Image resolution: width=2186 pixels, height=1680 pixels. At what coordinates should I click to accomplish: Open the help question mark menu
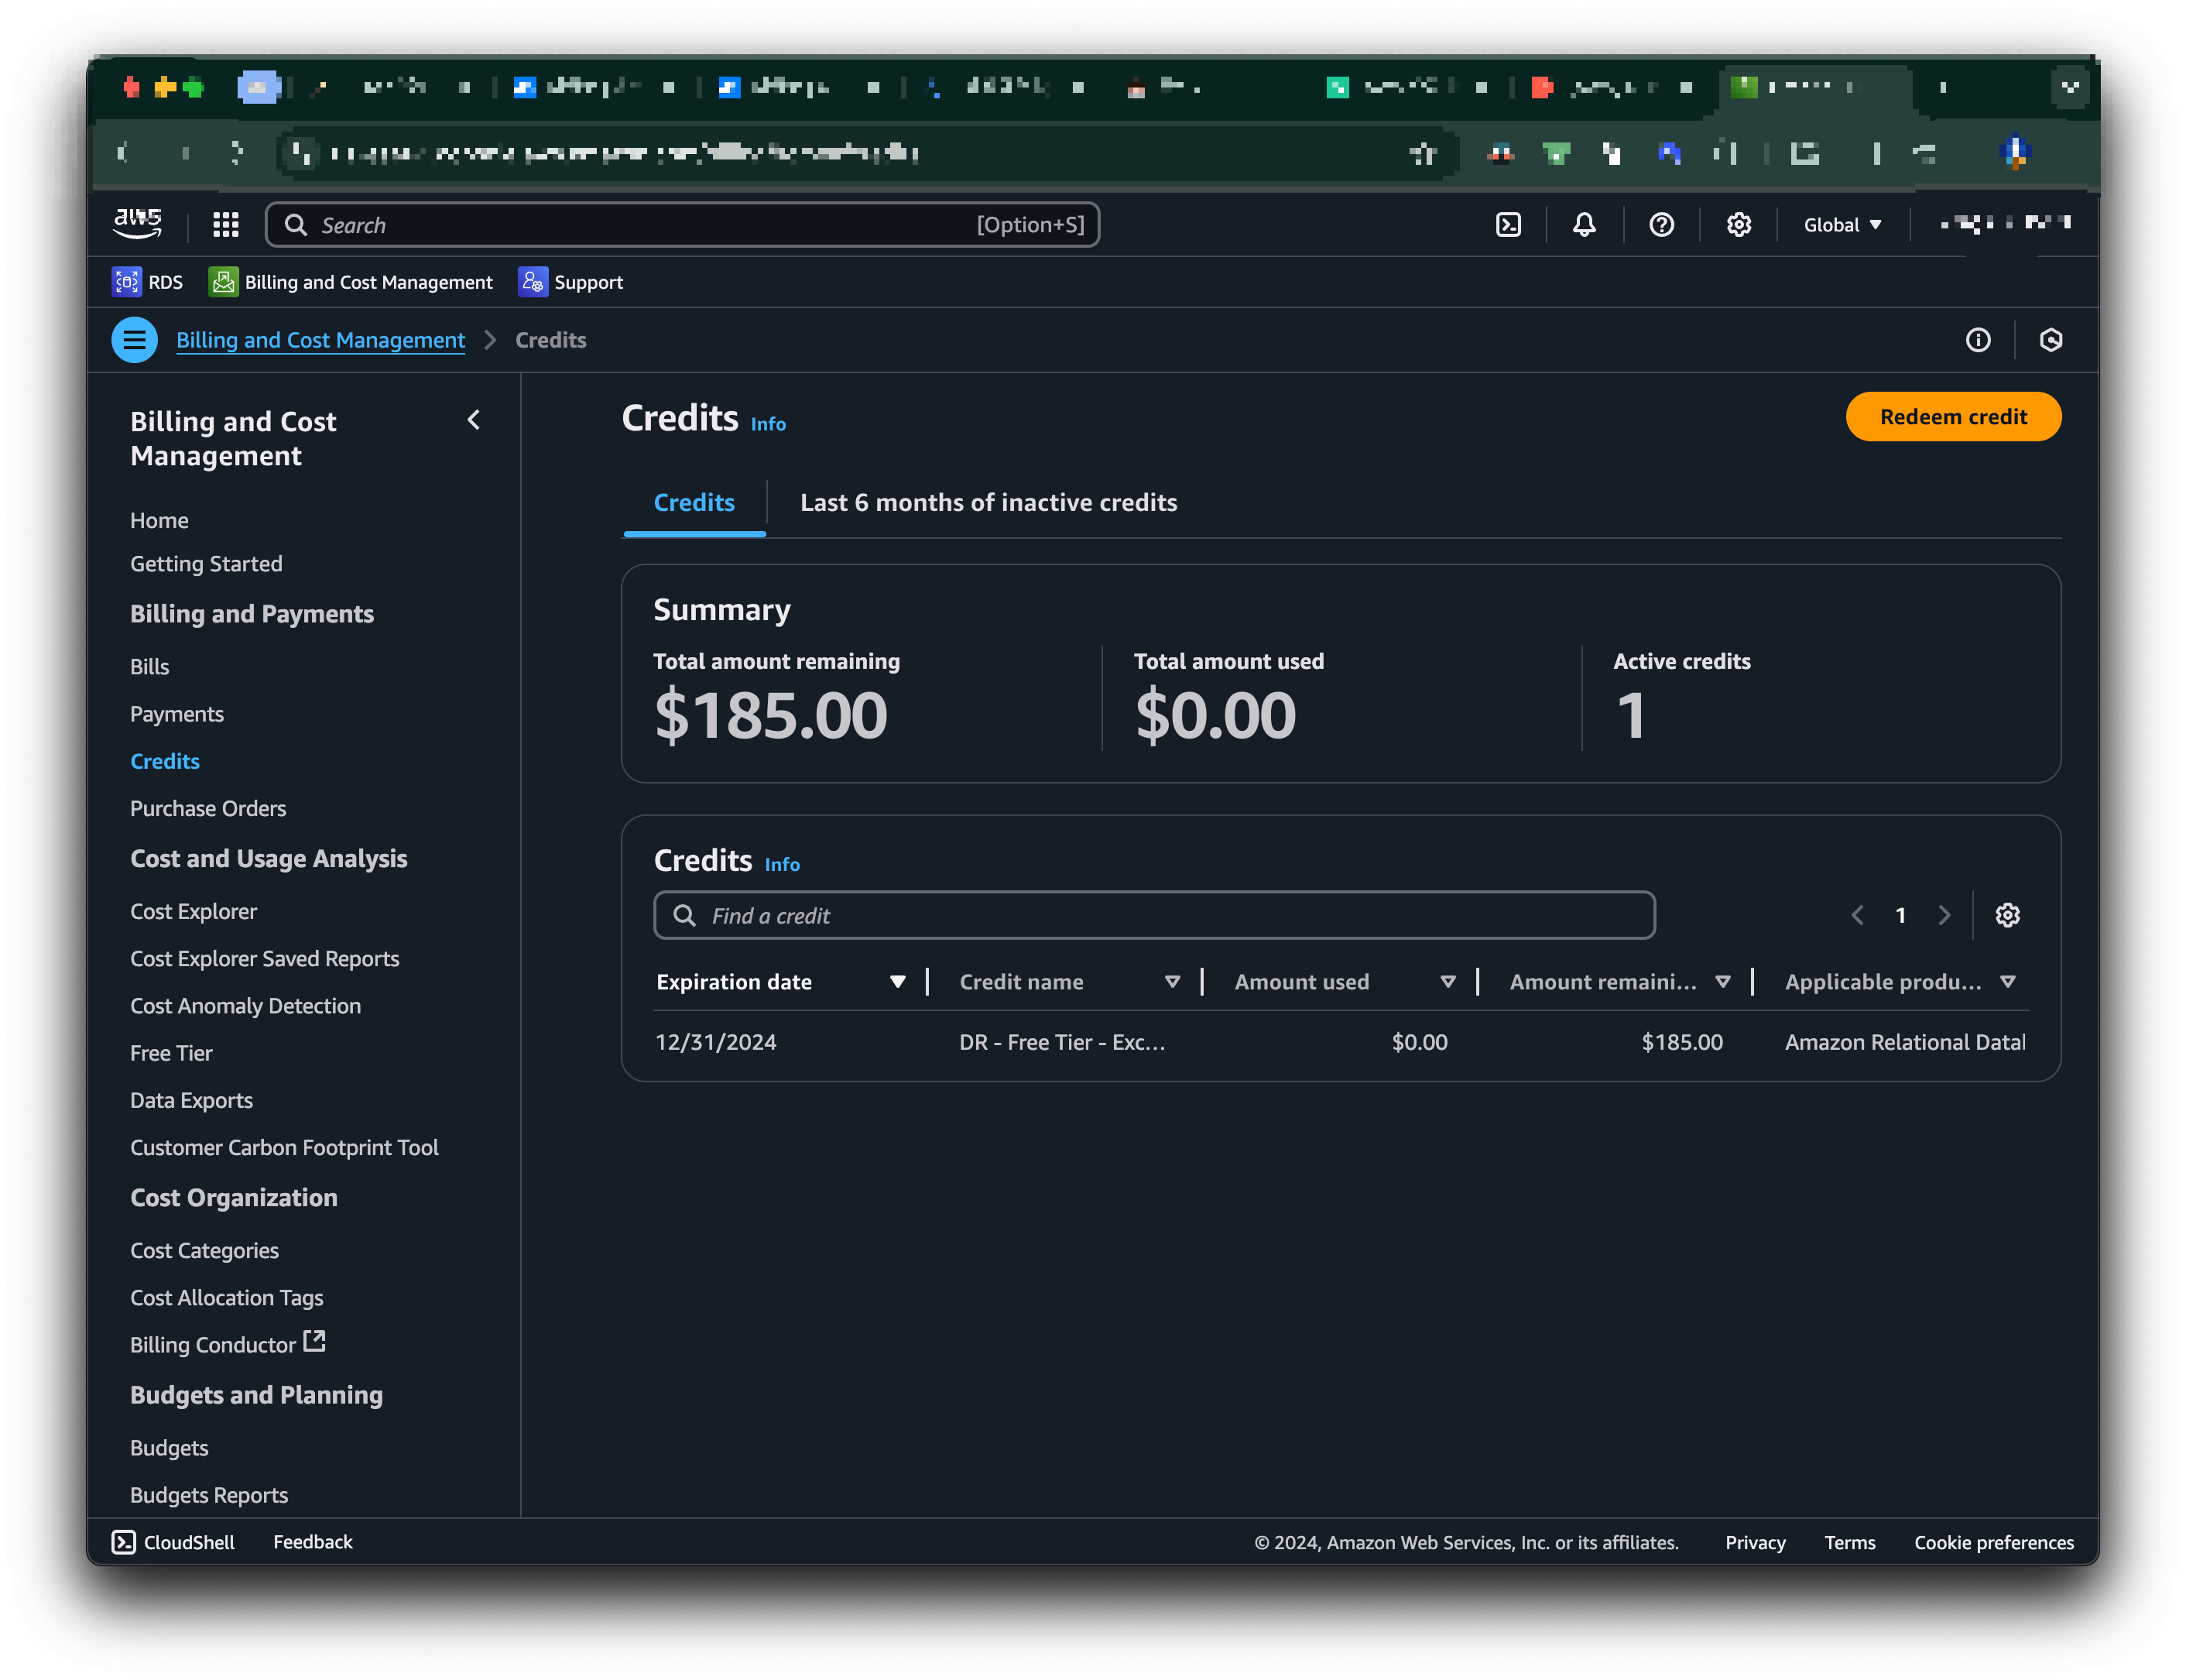tap(1661, 225)
